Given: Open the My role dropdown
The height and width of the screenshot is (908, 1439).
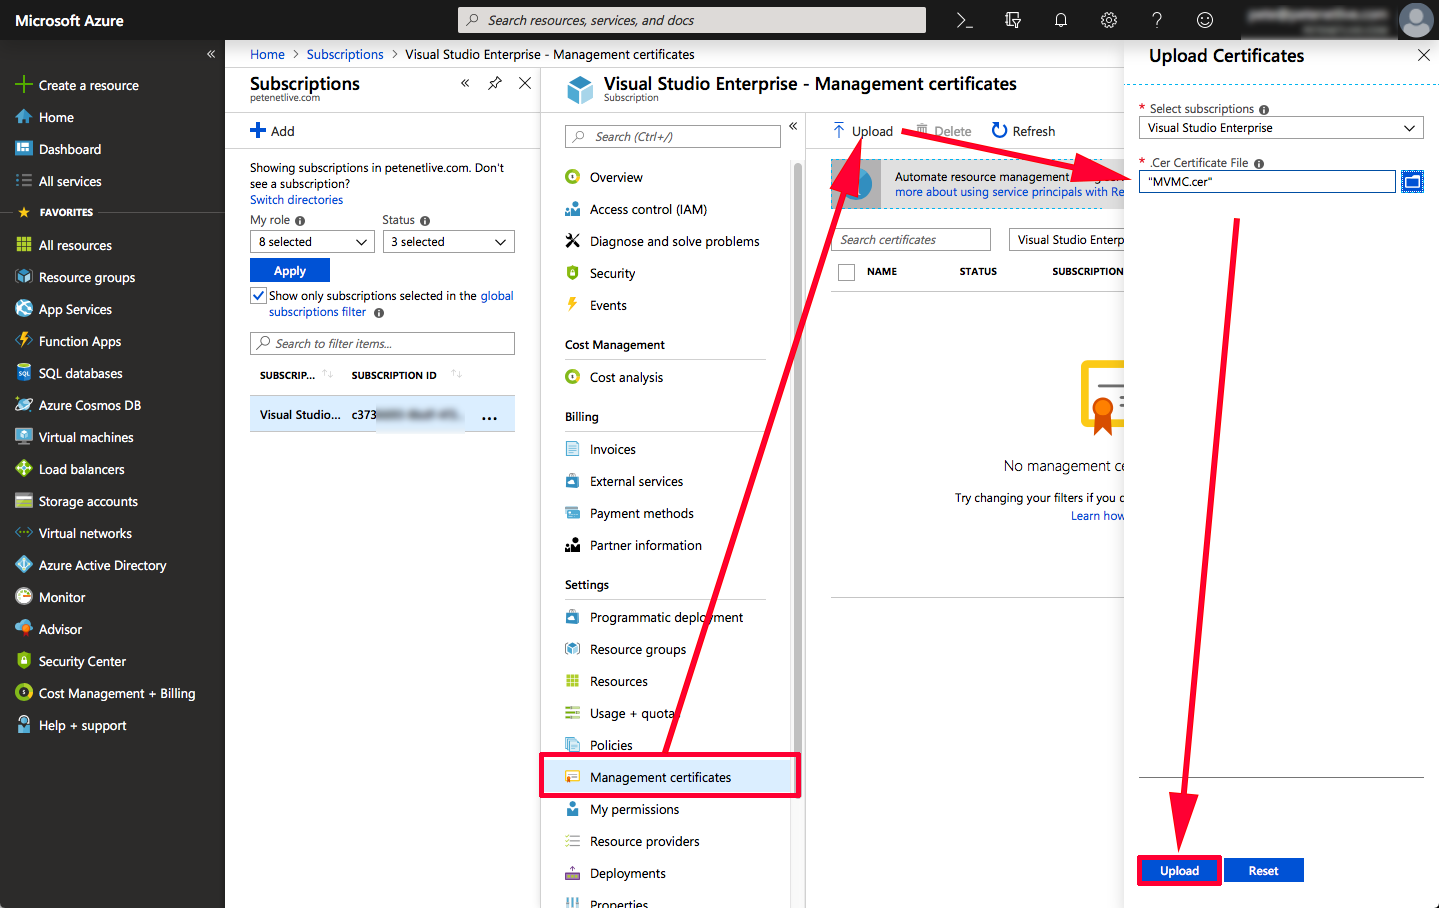Looking at the screenshot, I should pos(312,242).
